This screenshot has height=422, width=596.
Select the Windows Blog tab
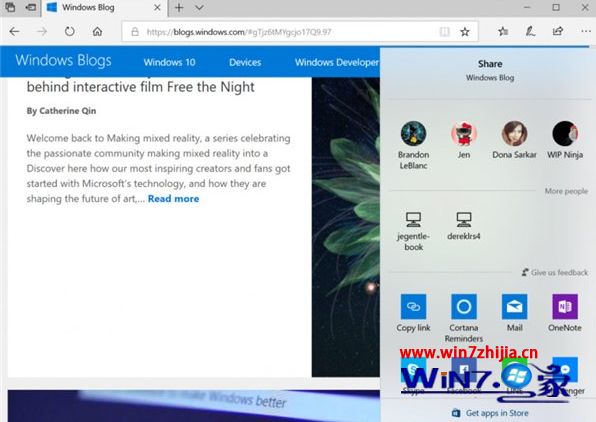click(x=103, y=8)
